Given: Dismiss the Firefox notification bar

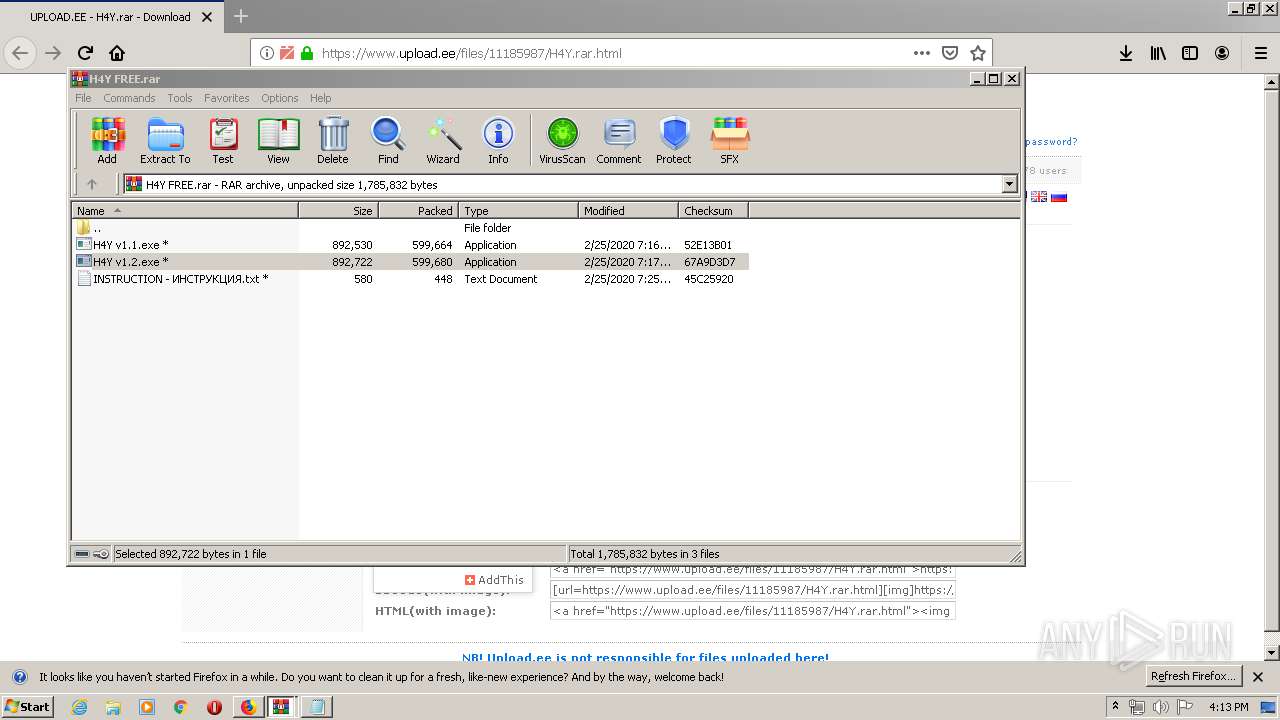Looking at the screenshot, I should 1258,677.
